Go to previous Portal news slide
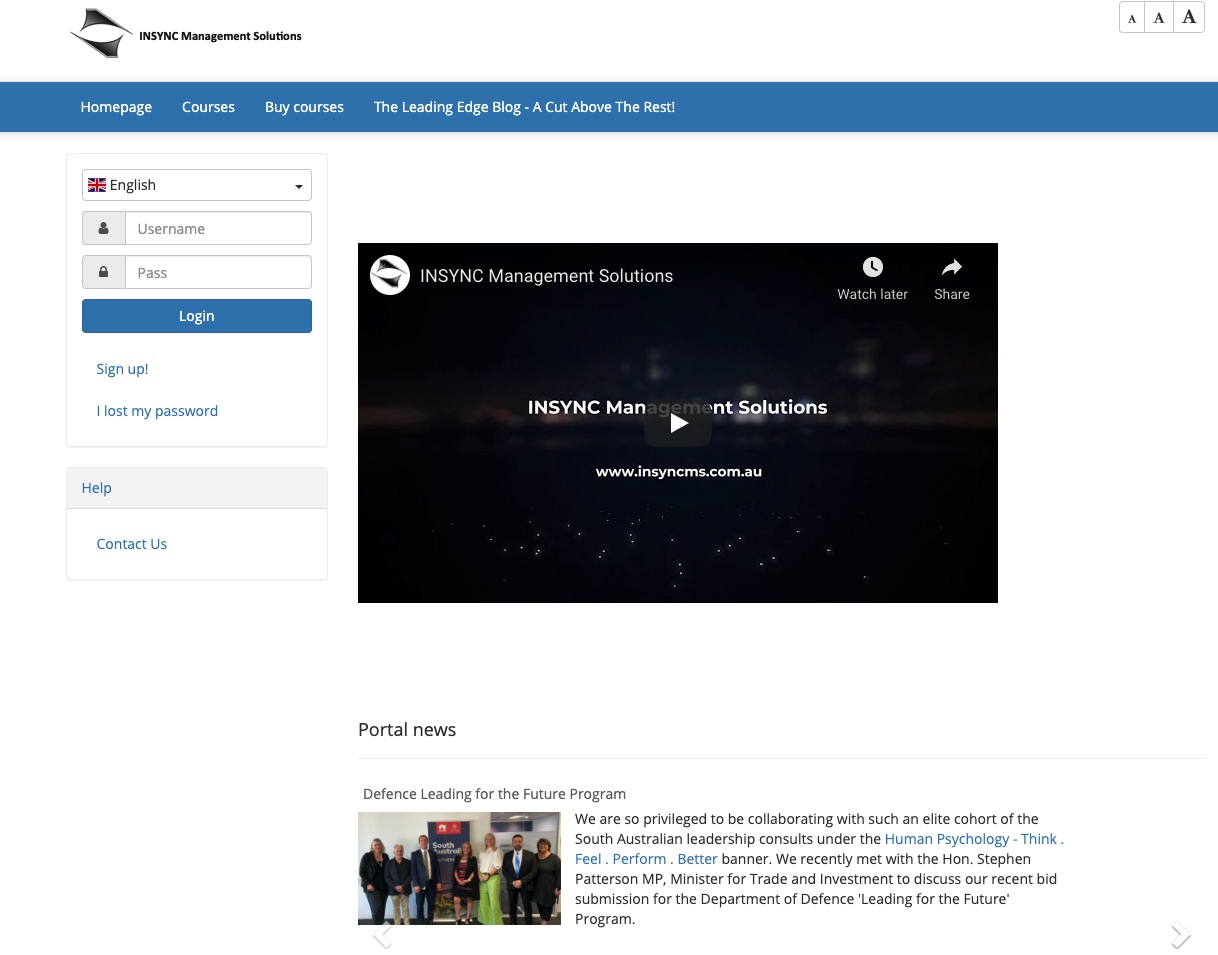 [382, 934]
